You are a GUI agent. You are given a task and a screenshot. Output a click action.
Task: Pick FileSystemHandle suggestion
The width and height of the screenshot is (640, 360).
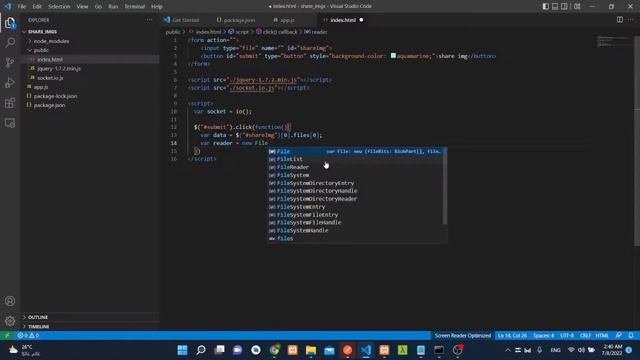[x=355, y=230]
